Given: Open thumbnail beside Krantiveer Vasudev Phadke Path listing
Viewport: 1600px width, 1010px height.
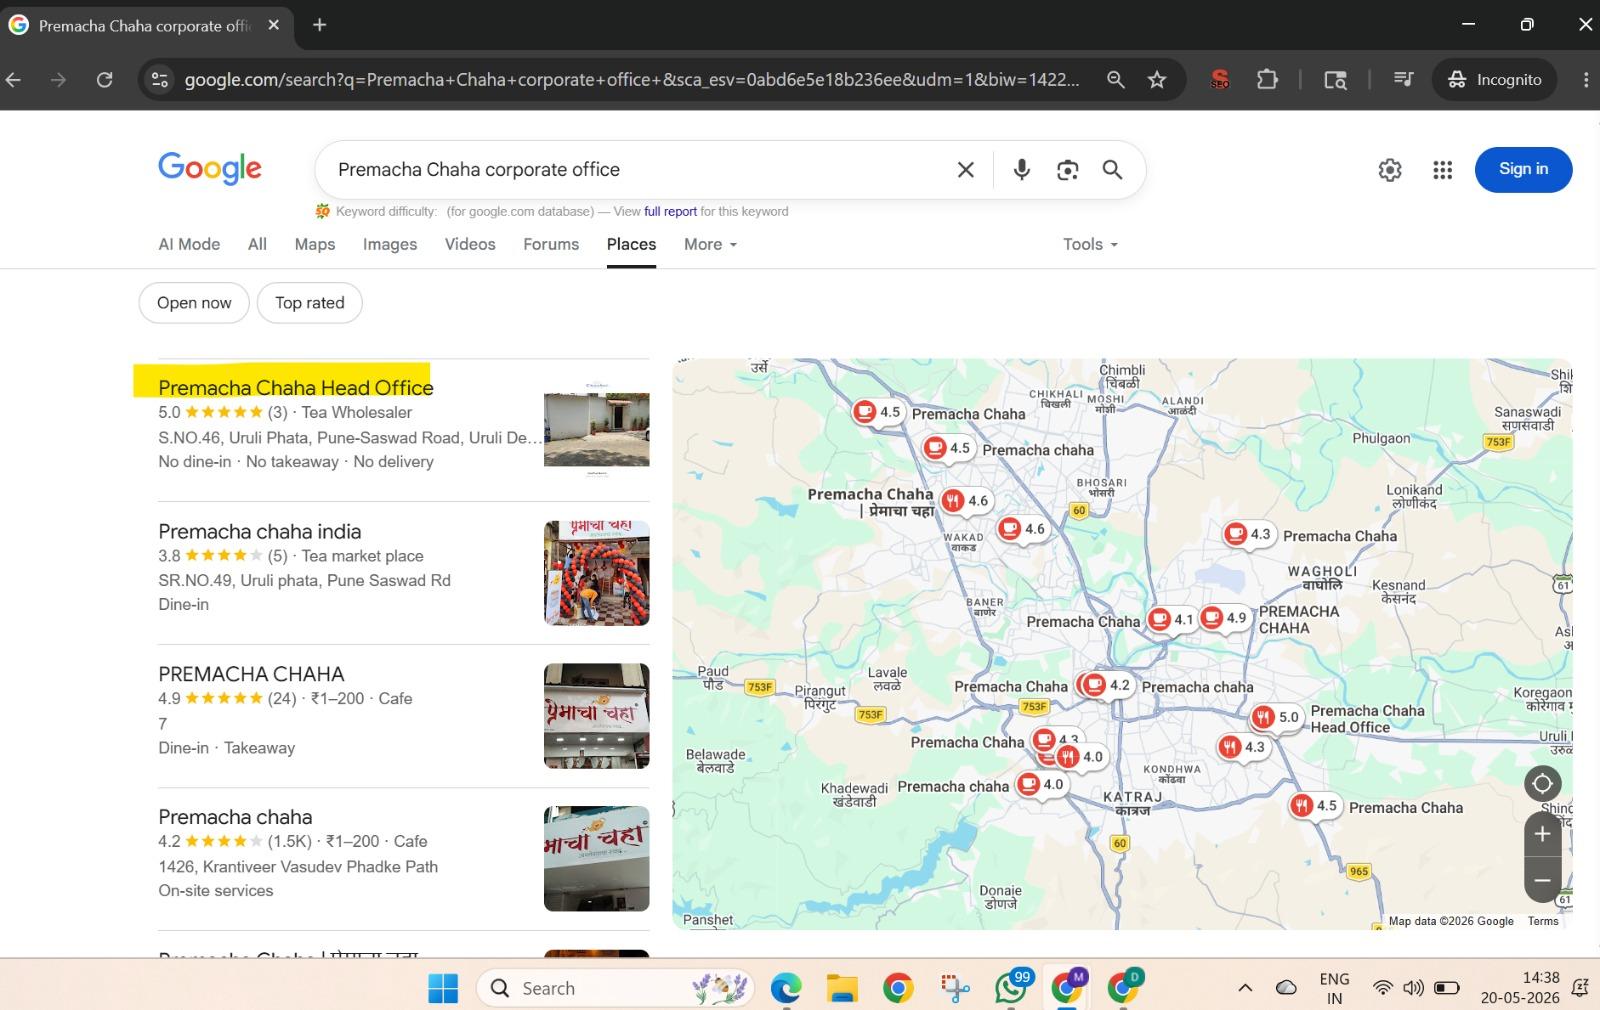Looking at the screenshot, I should point(597,859).
